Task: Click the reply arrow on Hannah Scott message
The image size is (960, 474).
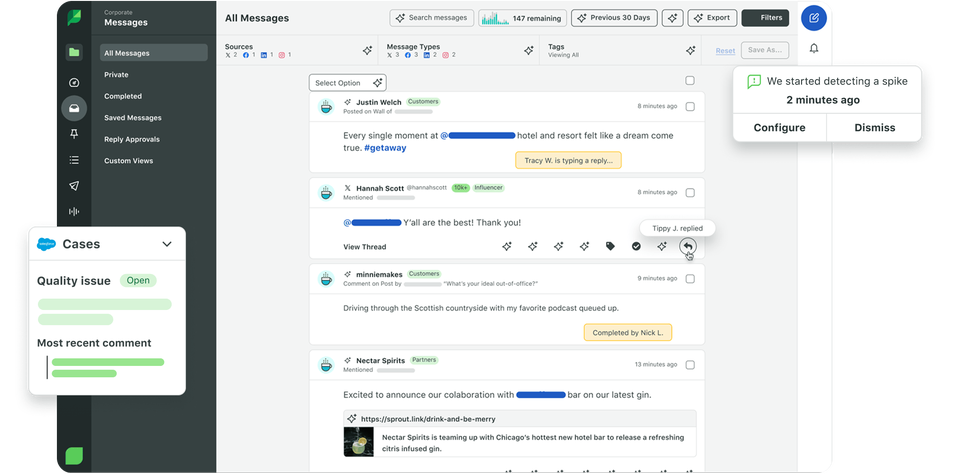Action: 688,246
